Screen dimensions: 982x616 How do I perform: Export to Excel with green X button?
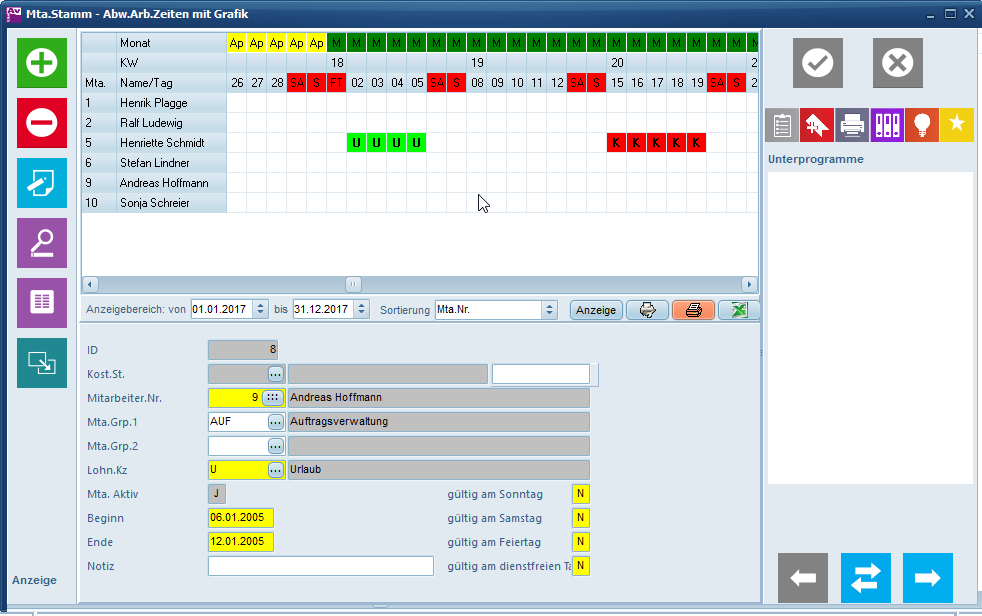[x=739, y=310]
